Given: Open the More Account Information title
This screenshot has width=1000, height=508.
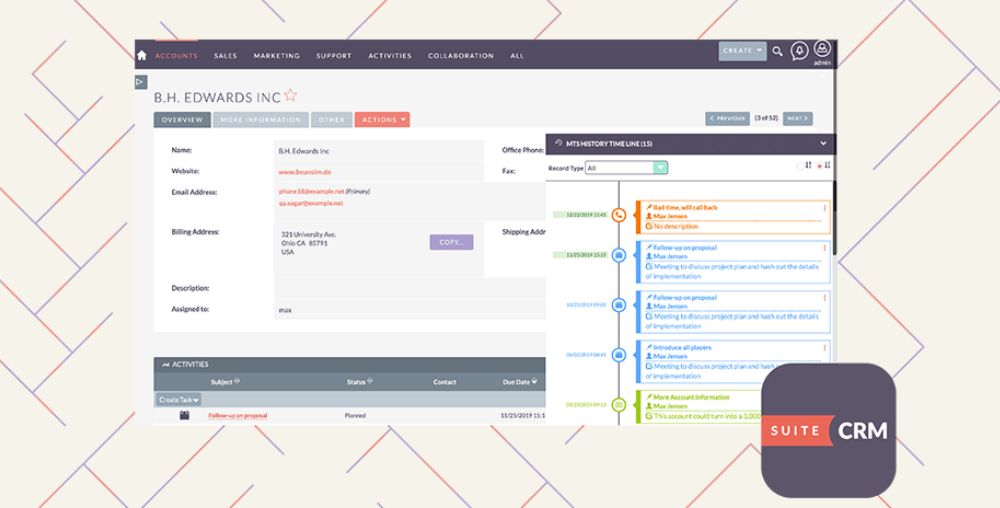Looking at the screenshot, I should (691, 398).
